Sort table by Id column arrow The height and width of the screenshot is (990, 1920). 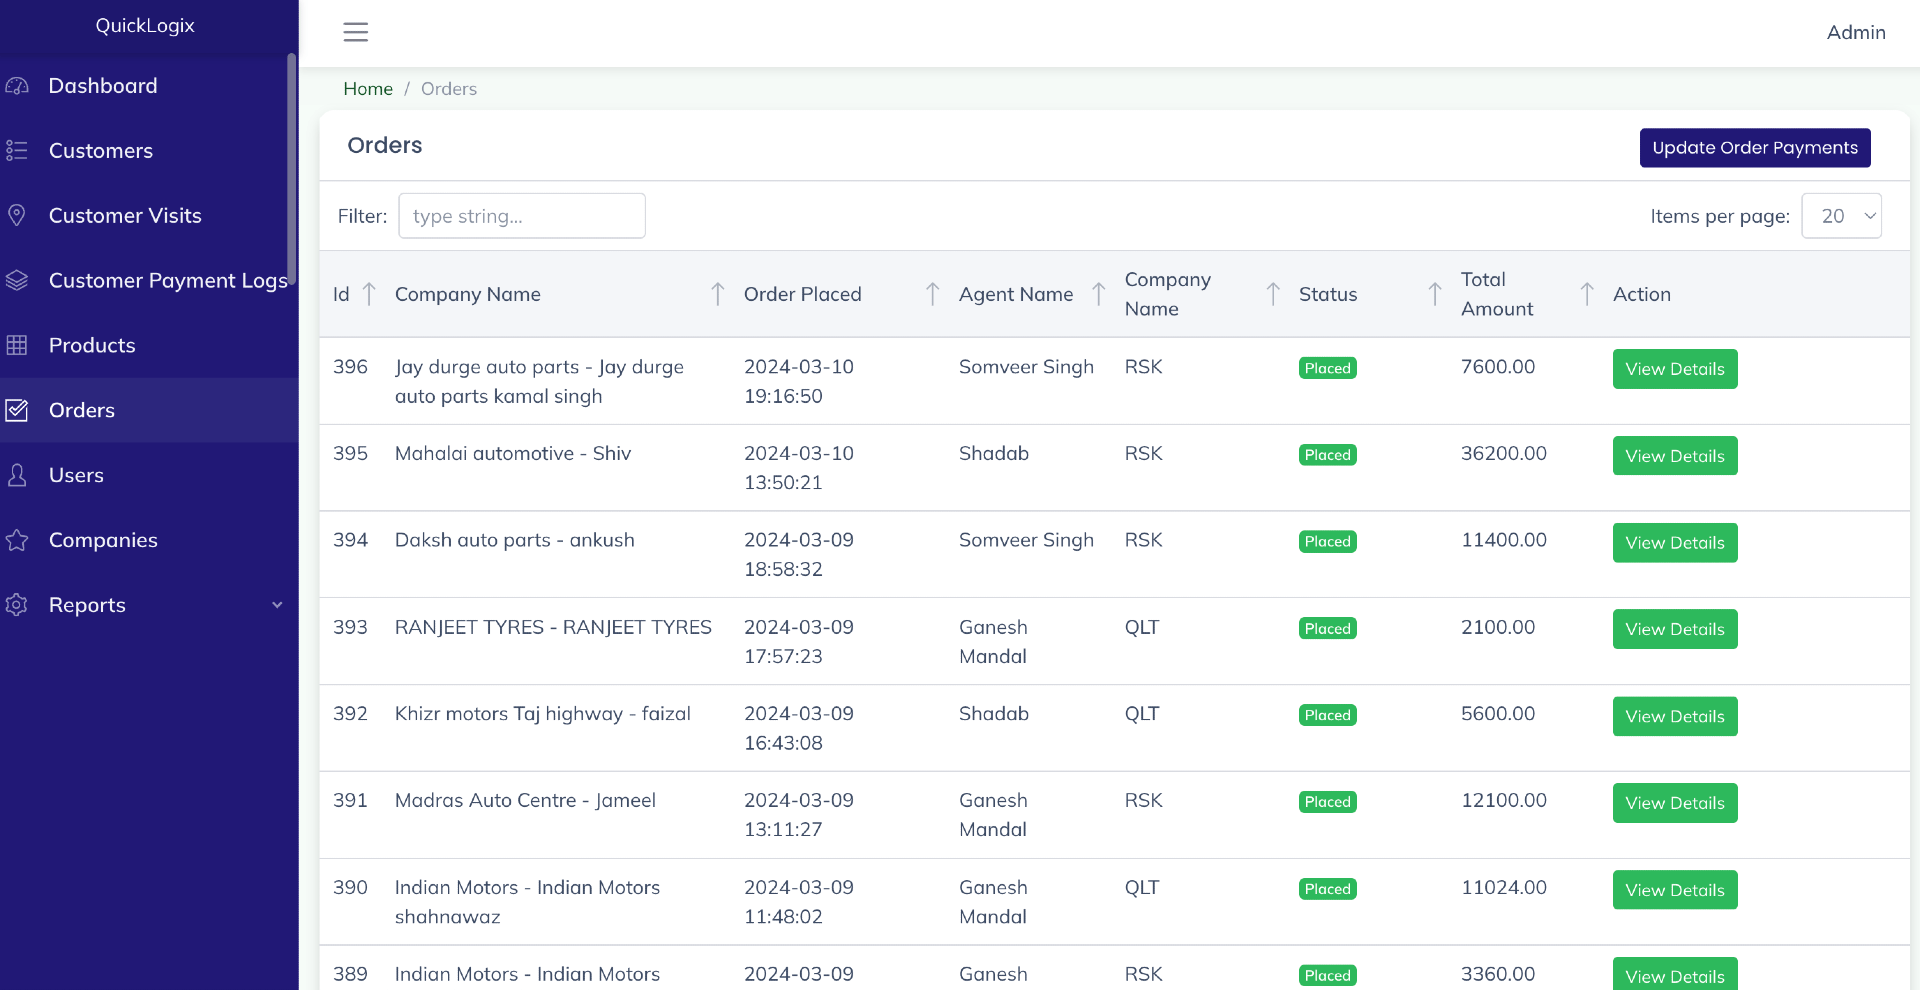(369, 294)
